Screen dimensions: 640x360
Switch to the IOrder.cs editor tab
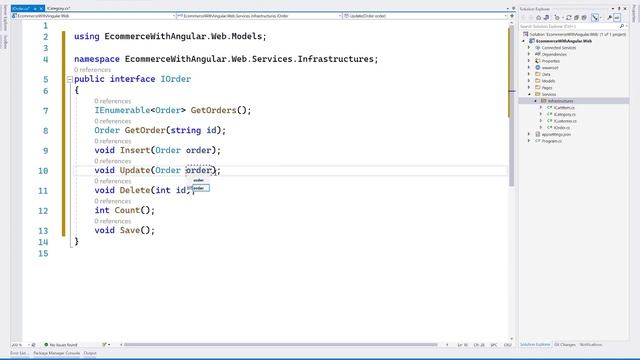tap(20, 8)
